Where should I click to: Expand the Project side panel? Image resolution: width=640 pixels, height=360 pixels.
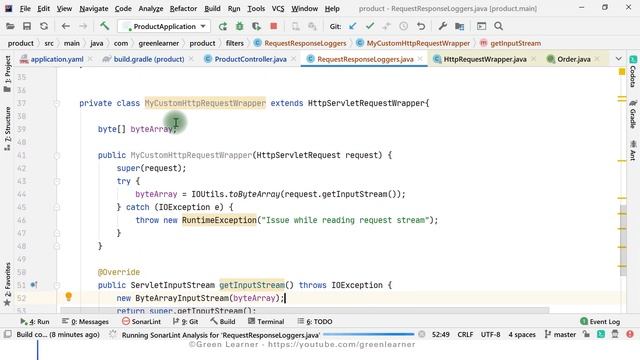coord(7,74)
